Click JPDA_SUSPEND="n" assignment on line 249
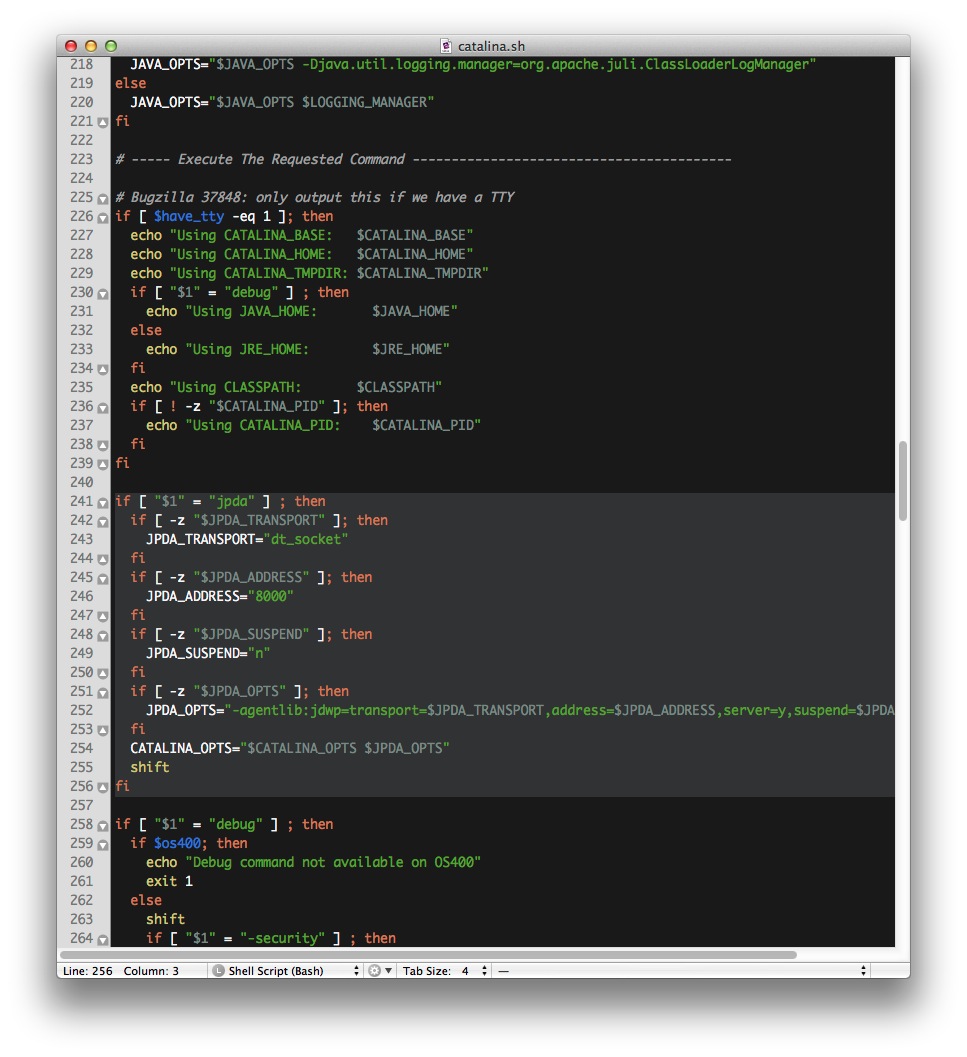This screenshot has height=1057, width=967. pos(208,653)
